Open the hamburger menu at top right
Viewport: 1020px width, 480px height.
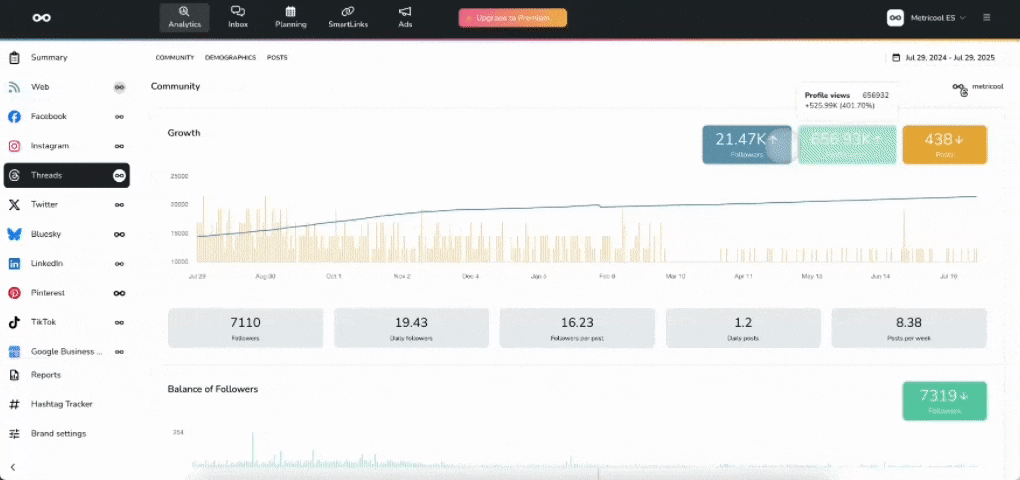tap(987, 17)
